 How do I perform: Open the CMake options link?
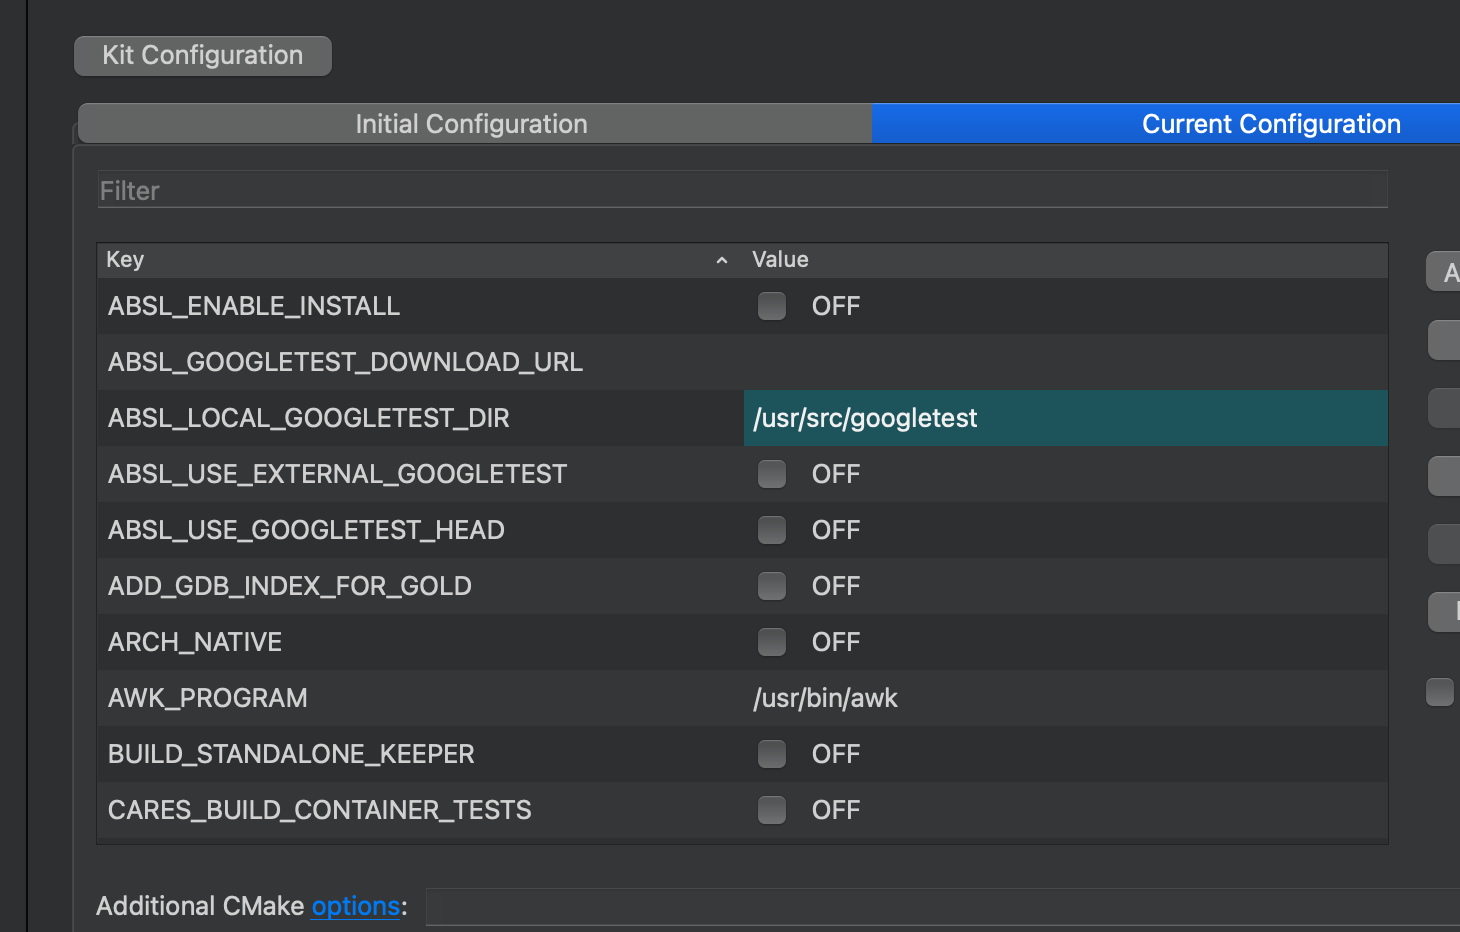click(355, 906)
